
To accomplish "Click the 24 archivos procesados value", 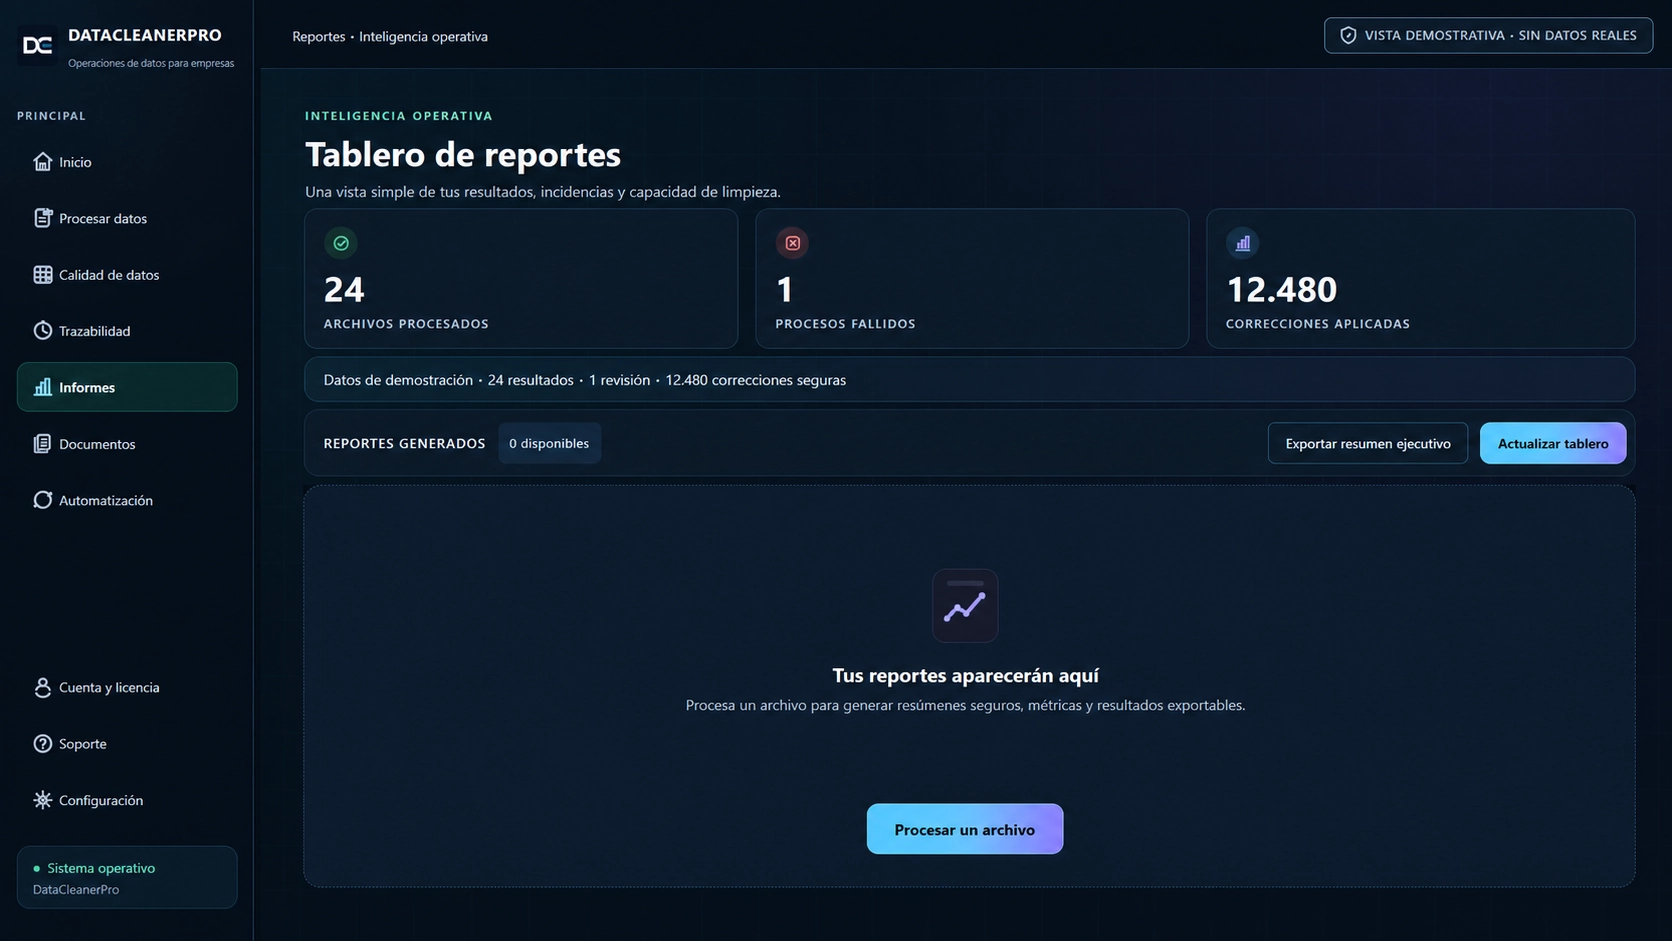I will pyautogui.click(x=344, y=290).
